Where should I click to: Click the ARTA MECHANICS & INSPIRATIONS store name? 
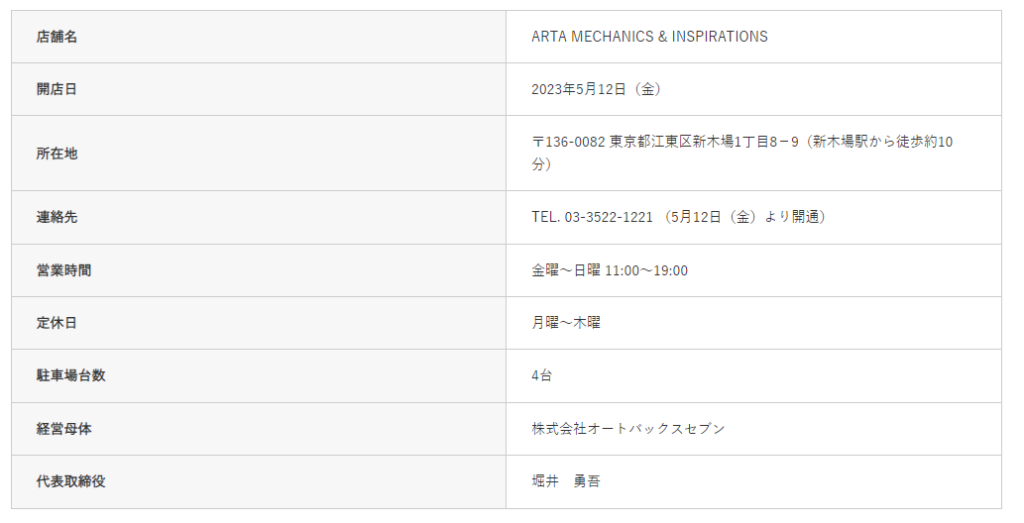point(649,37)
